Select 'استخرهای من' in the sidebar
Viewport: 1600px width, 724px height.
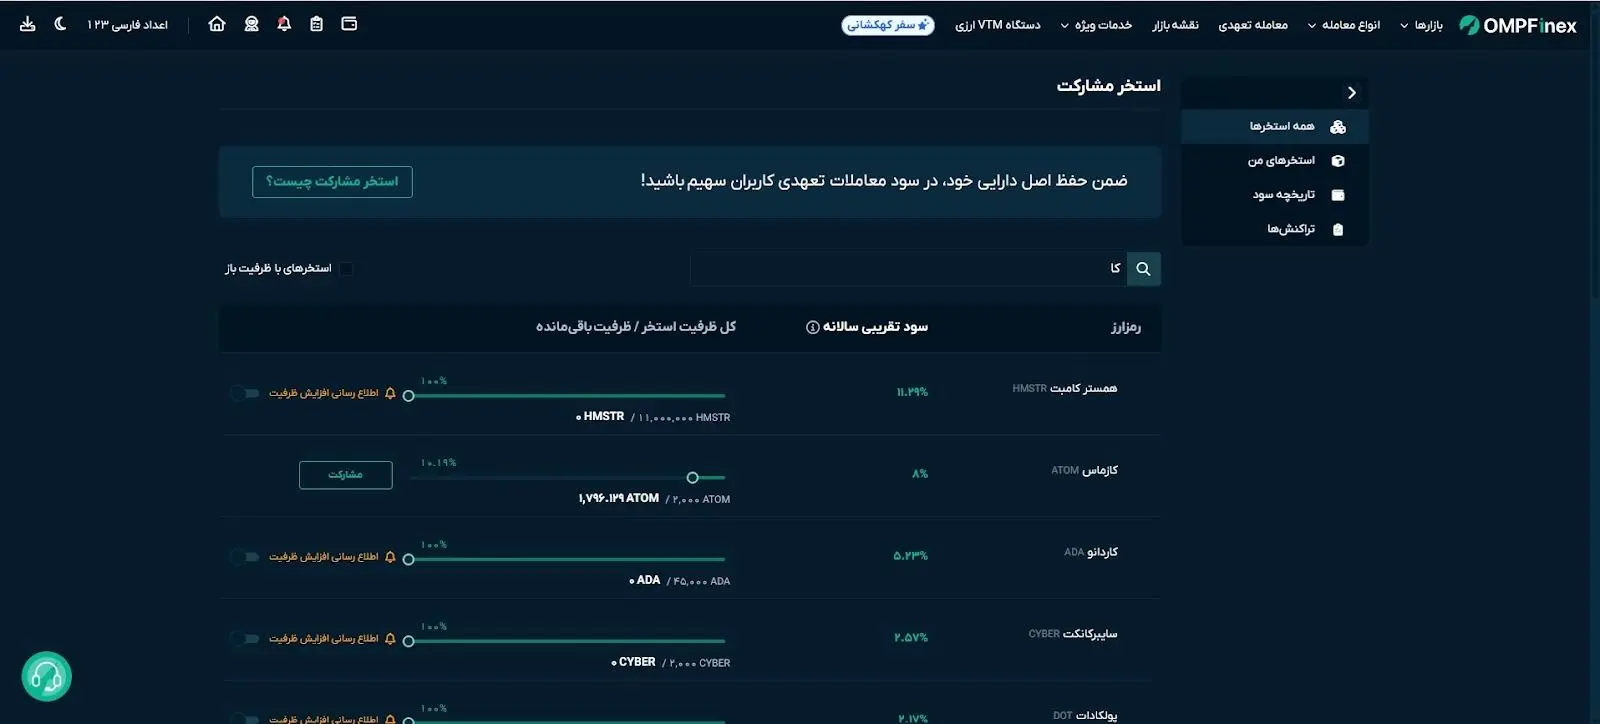coord(1281,161)
